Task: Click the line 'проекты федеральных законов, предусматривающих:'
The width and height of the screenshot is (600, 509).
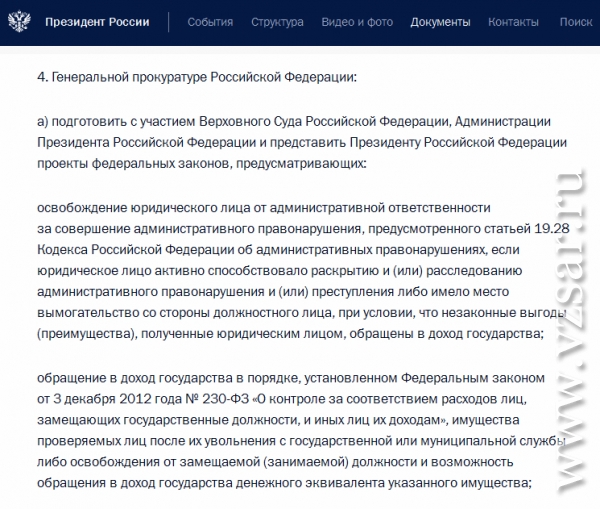Action: coord(202,164)
